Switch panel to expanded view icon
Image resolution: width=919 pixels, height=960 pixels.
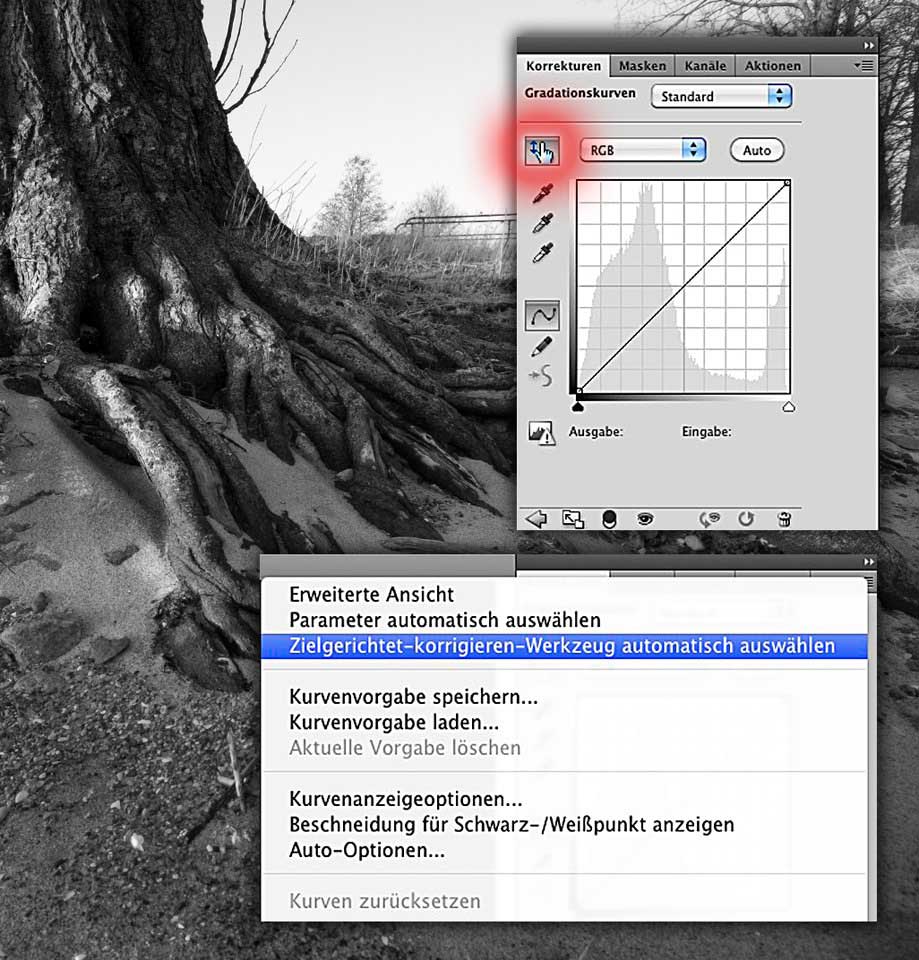coord(573,519)
